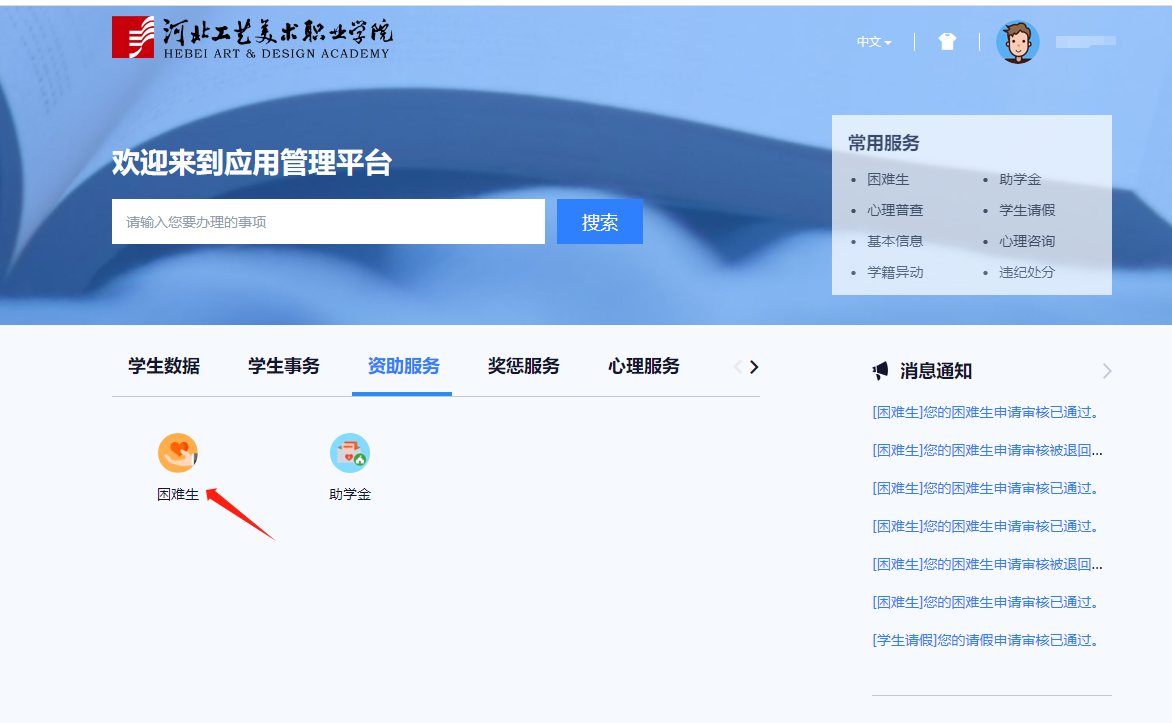Click the user avatar picture
1172x723 pixels.
pos(1017,42)
